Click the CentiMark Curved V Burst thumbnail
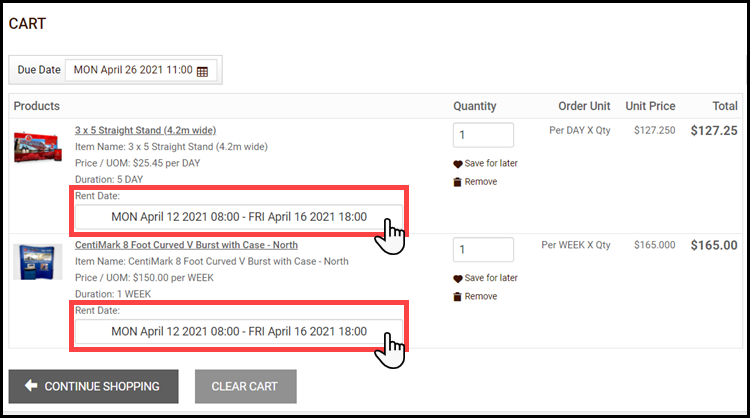The height and width of the screenshot is (418, 750). tap(38, 262)
